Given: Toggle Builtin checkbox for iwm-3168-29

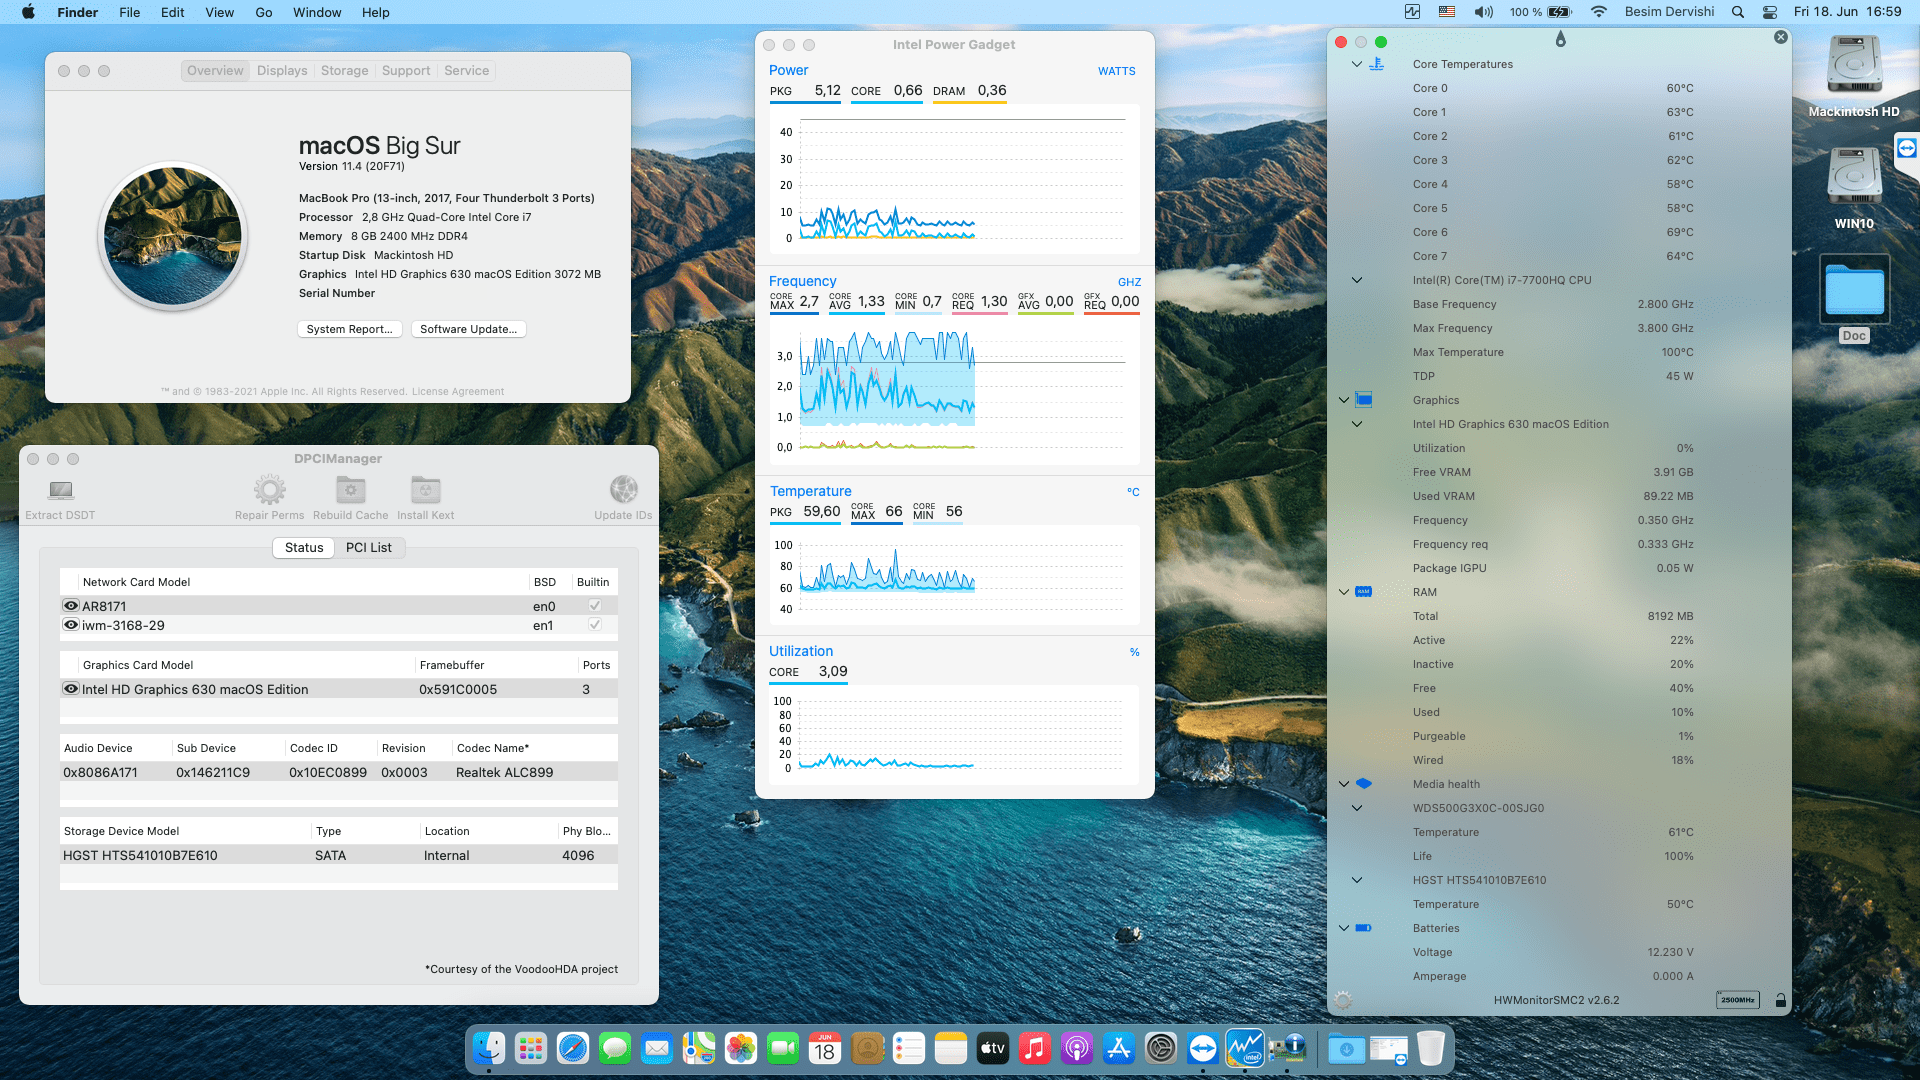Looking at the screenshot, I should pyautogui.click(x=595, y=625).
